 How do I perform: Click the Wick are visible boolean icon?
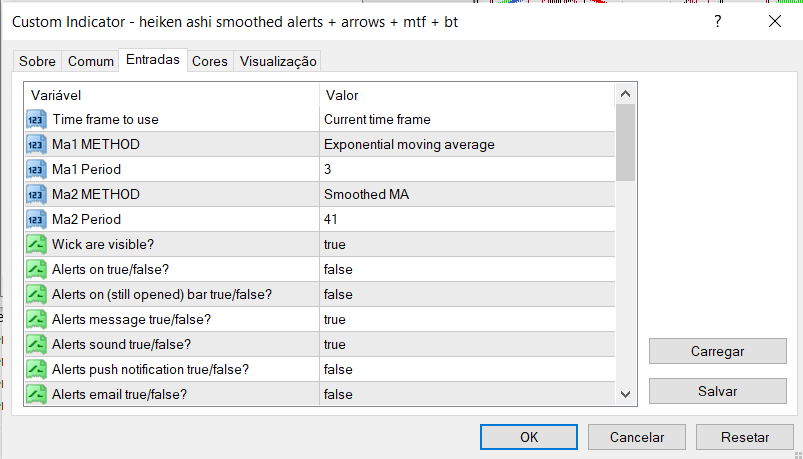tap(36, 244)
